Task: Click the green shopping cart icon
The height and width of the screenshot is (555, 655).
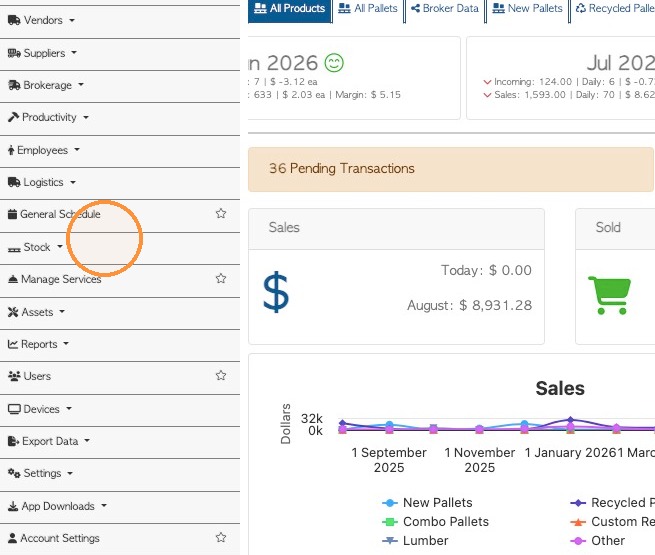Action: point(609,295)
